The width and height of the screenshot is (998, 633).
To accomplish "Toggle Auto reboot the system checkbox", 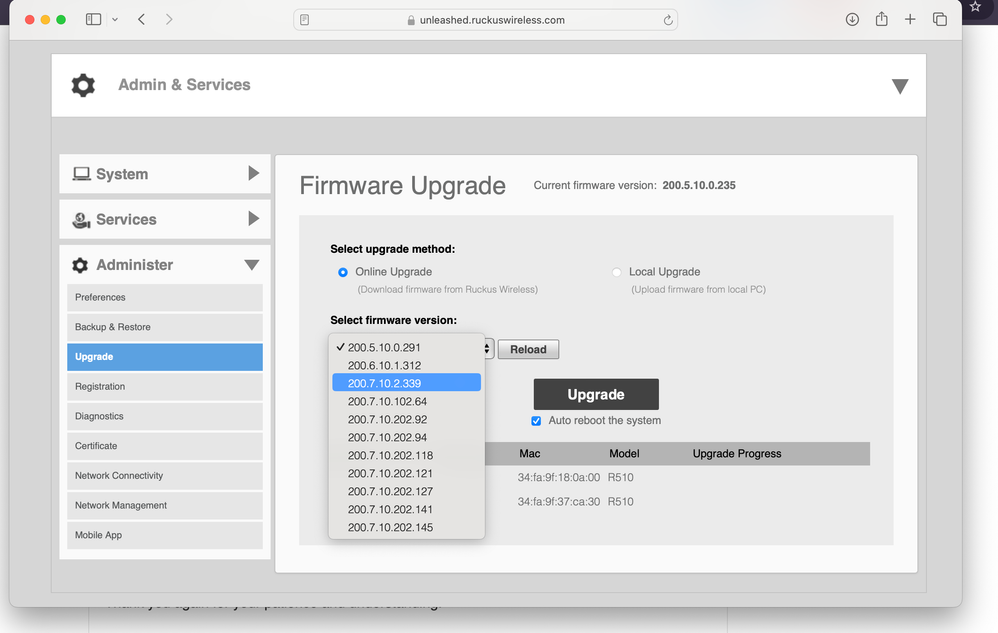I will pyautogui.click(x=536, y=421).
